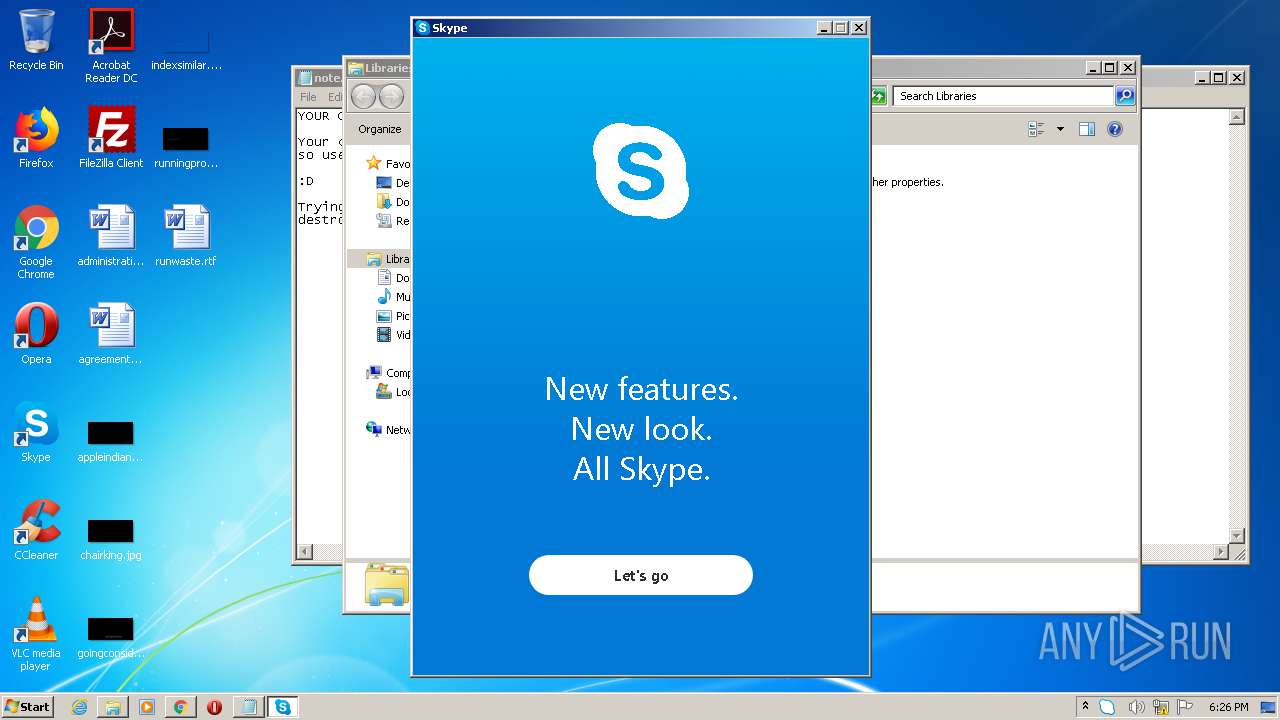Open the volume speaker tray icon
1280x720 pixels.
[x=1135, y=707]
